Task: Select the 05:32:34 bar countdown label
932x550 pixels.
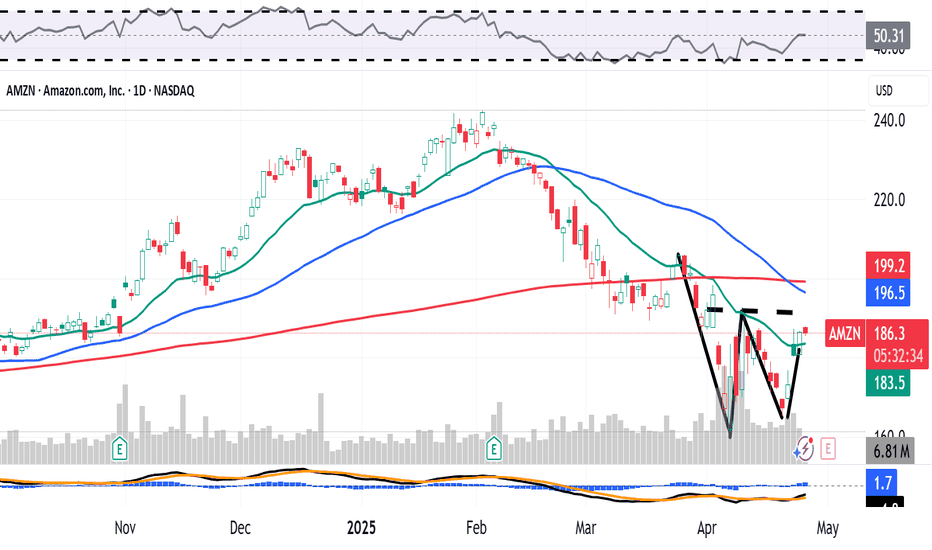Action: (x=898, y=356)
